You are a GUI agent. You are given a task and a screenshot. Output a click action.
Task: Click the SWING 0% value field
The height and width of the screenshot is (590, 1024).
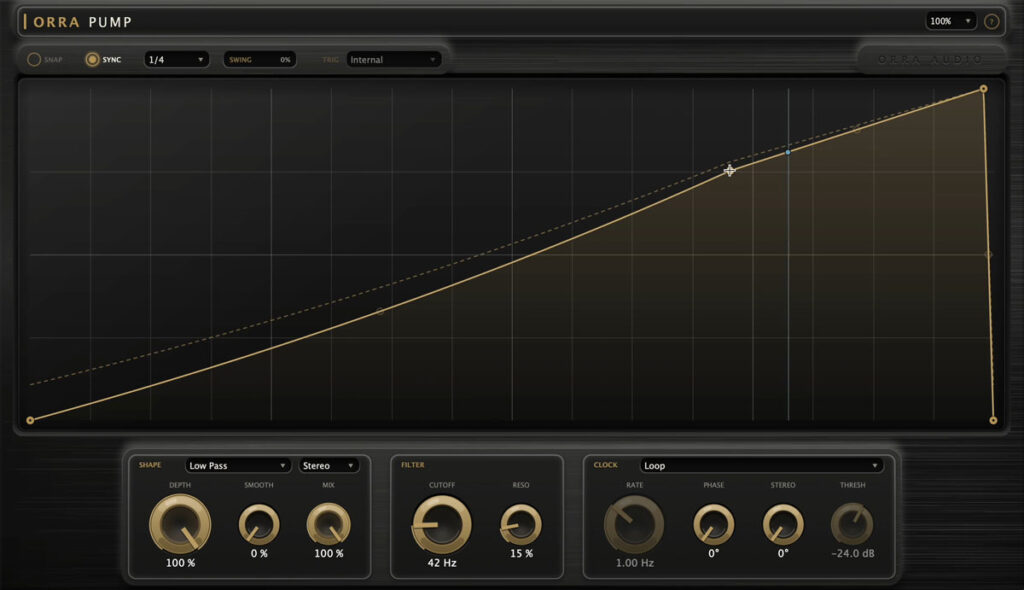[260, 59]
